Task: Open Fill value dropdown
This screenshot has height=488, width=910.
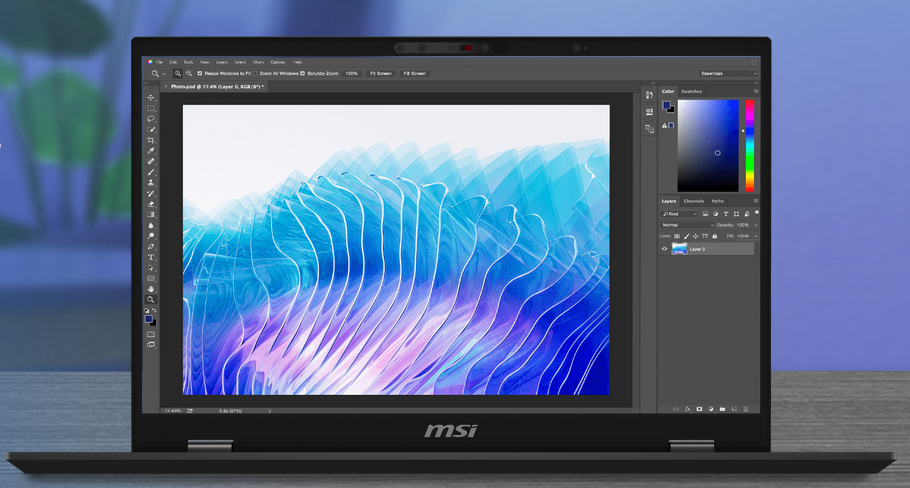Action: tap(756, 236)
